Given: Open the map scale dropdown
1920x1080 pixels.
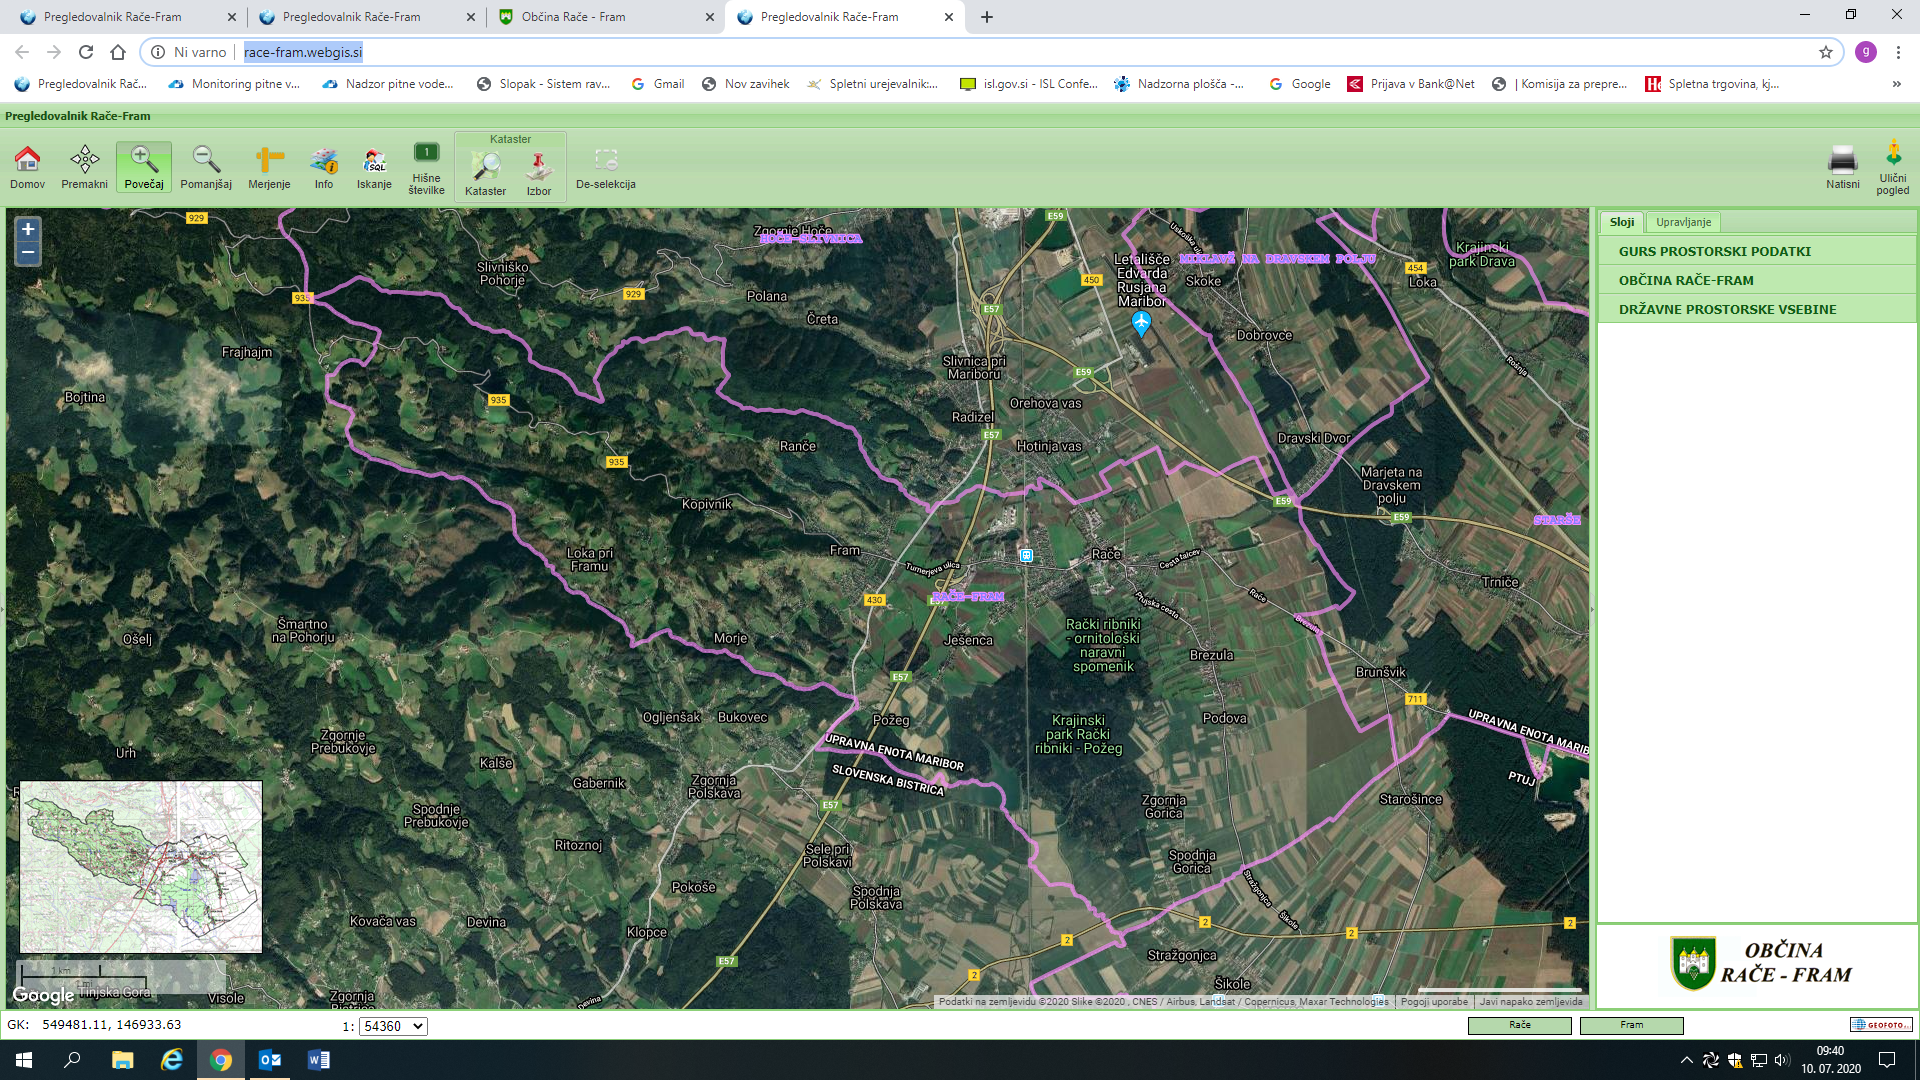Looking at the screenshot, I should coord(392,1026).
